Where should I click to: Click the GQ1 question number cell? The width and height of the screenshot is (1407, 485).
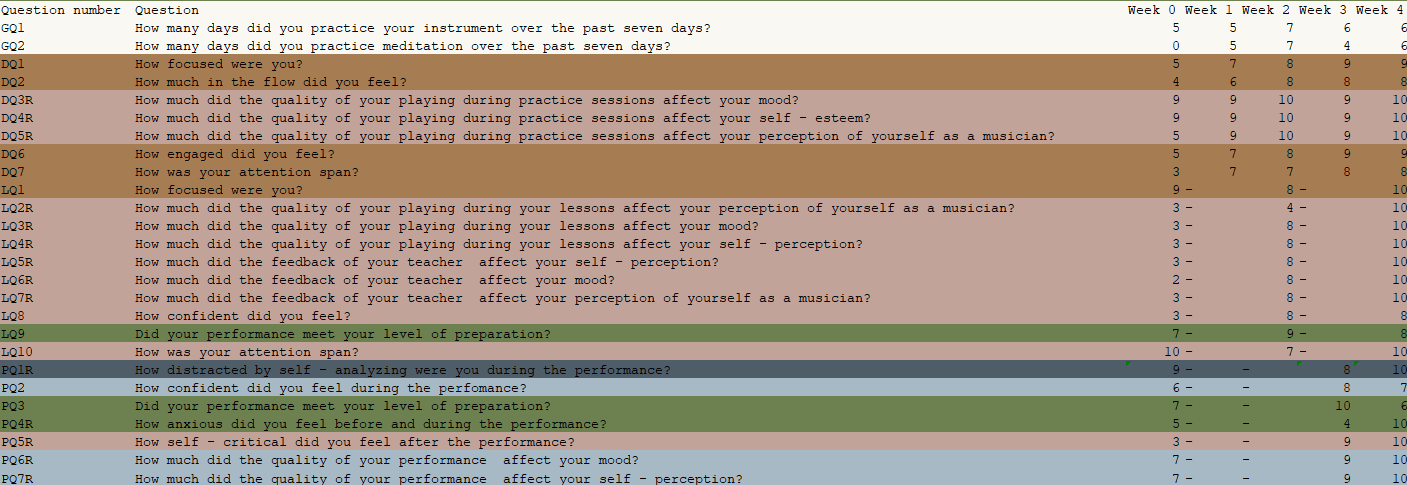coord(13,28)
